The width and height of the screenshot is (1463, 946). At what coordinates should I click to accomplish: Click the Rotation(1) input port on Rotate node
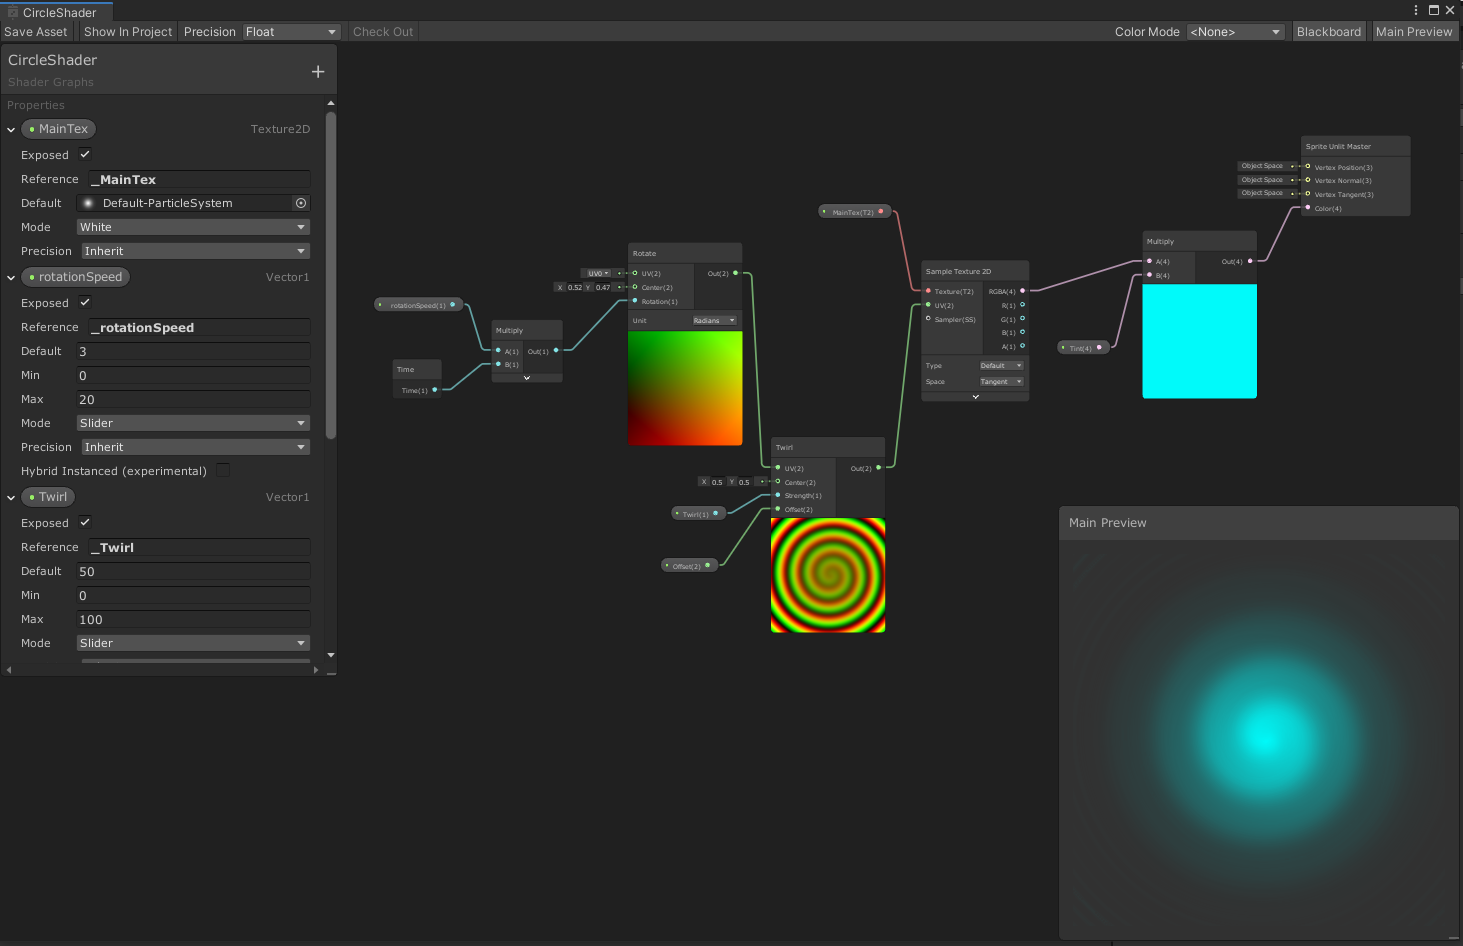pyautogui.click(x=635, y=301)
